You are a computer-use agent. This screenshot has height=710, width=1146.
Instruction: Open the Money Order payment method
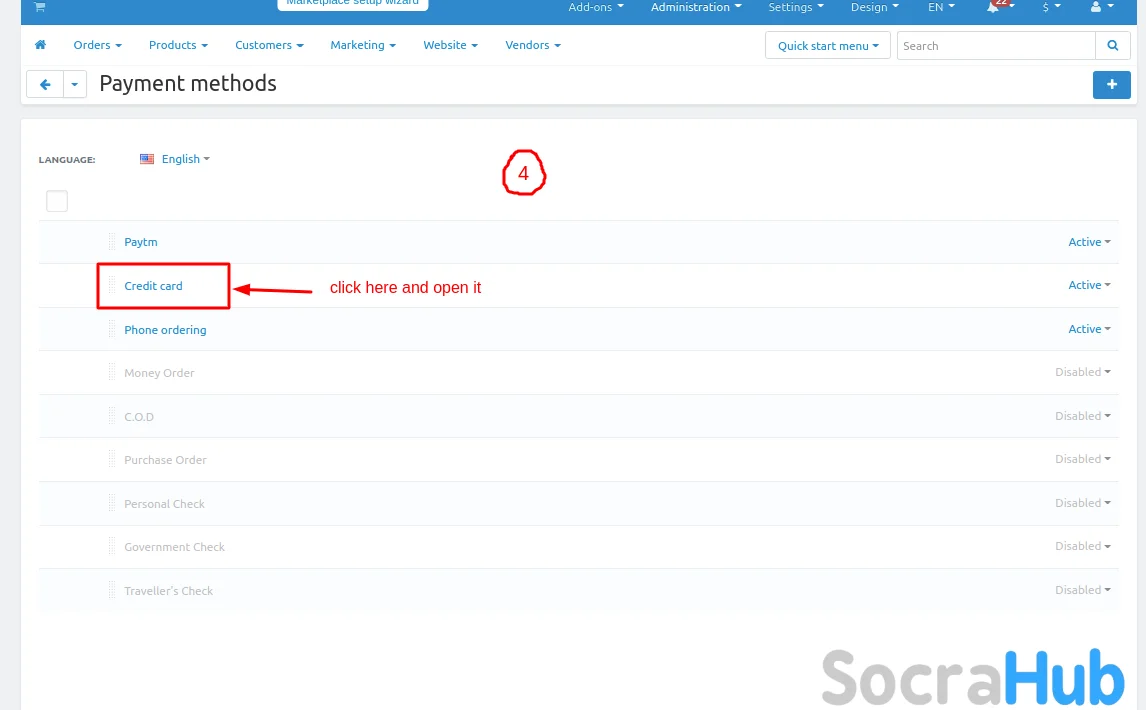(159, 373)
